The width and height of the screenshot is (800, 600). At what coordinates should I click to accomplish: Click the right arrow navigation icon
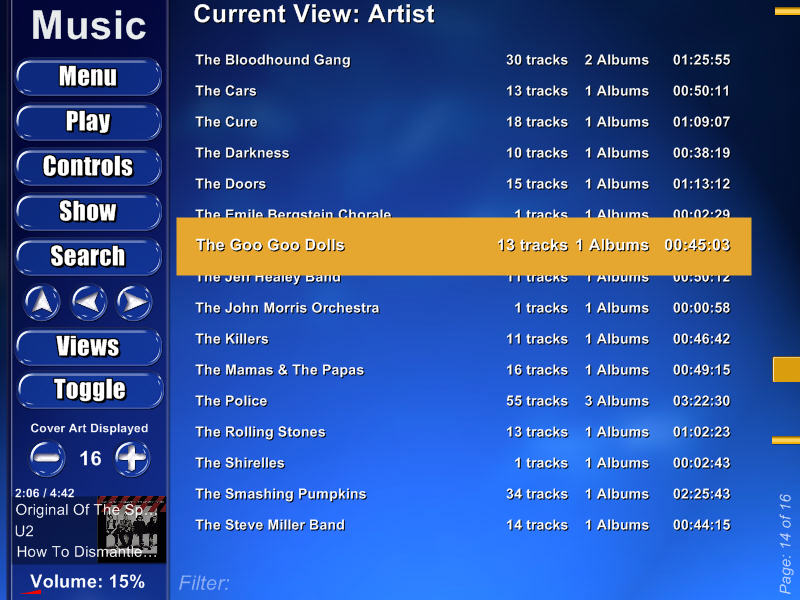click(x=134, y=303)
